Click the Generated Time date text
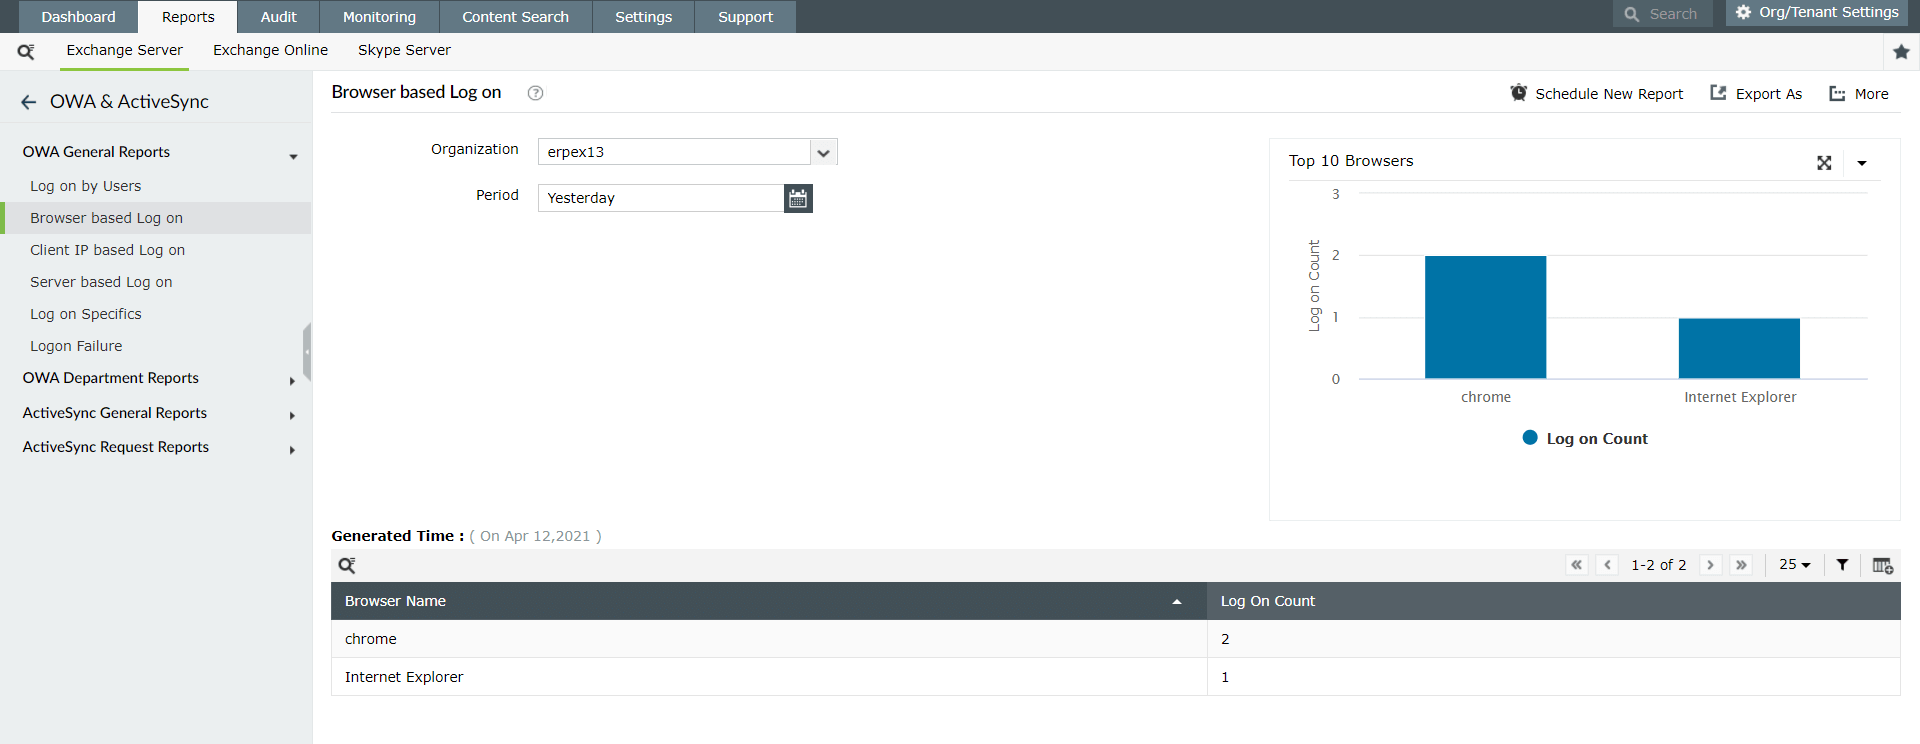 (535, 536)
